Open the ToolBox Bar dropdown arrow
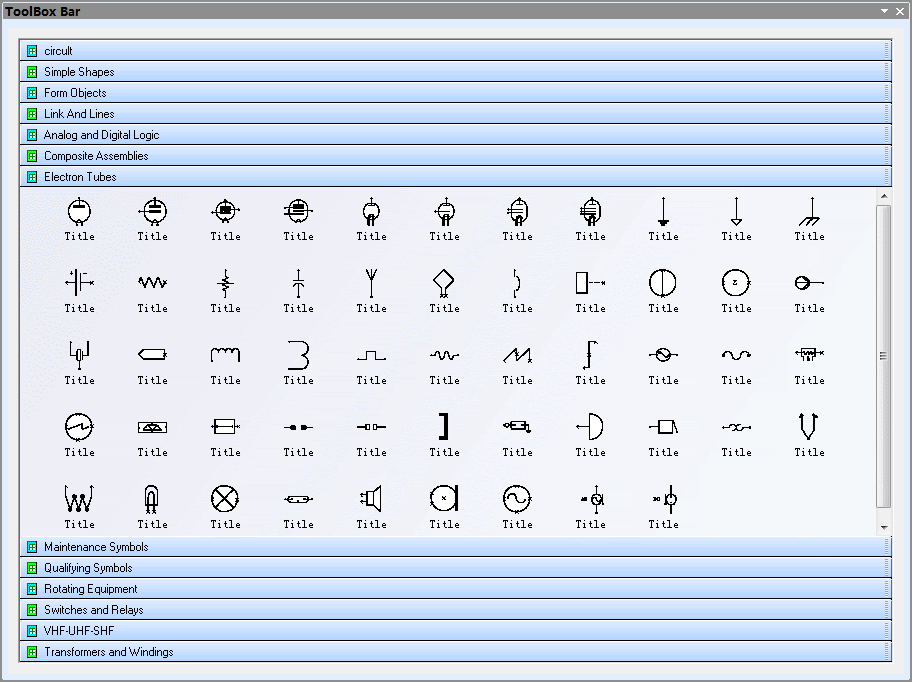This screenshot has height=682, width=912. tap(884, 10)
